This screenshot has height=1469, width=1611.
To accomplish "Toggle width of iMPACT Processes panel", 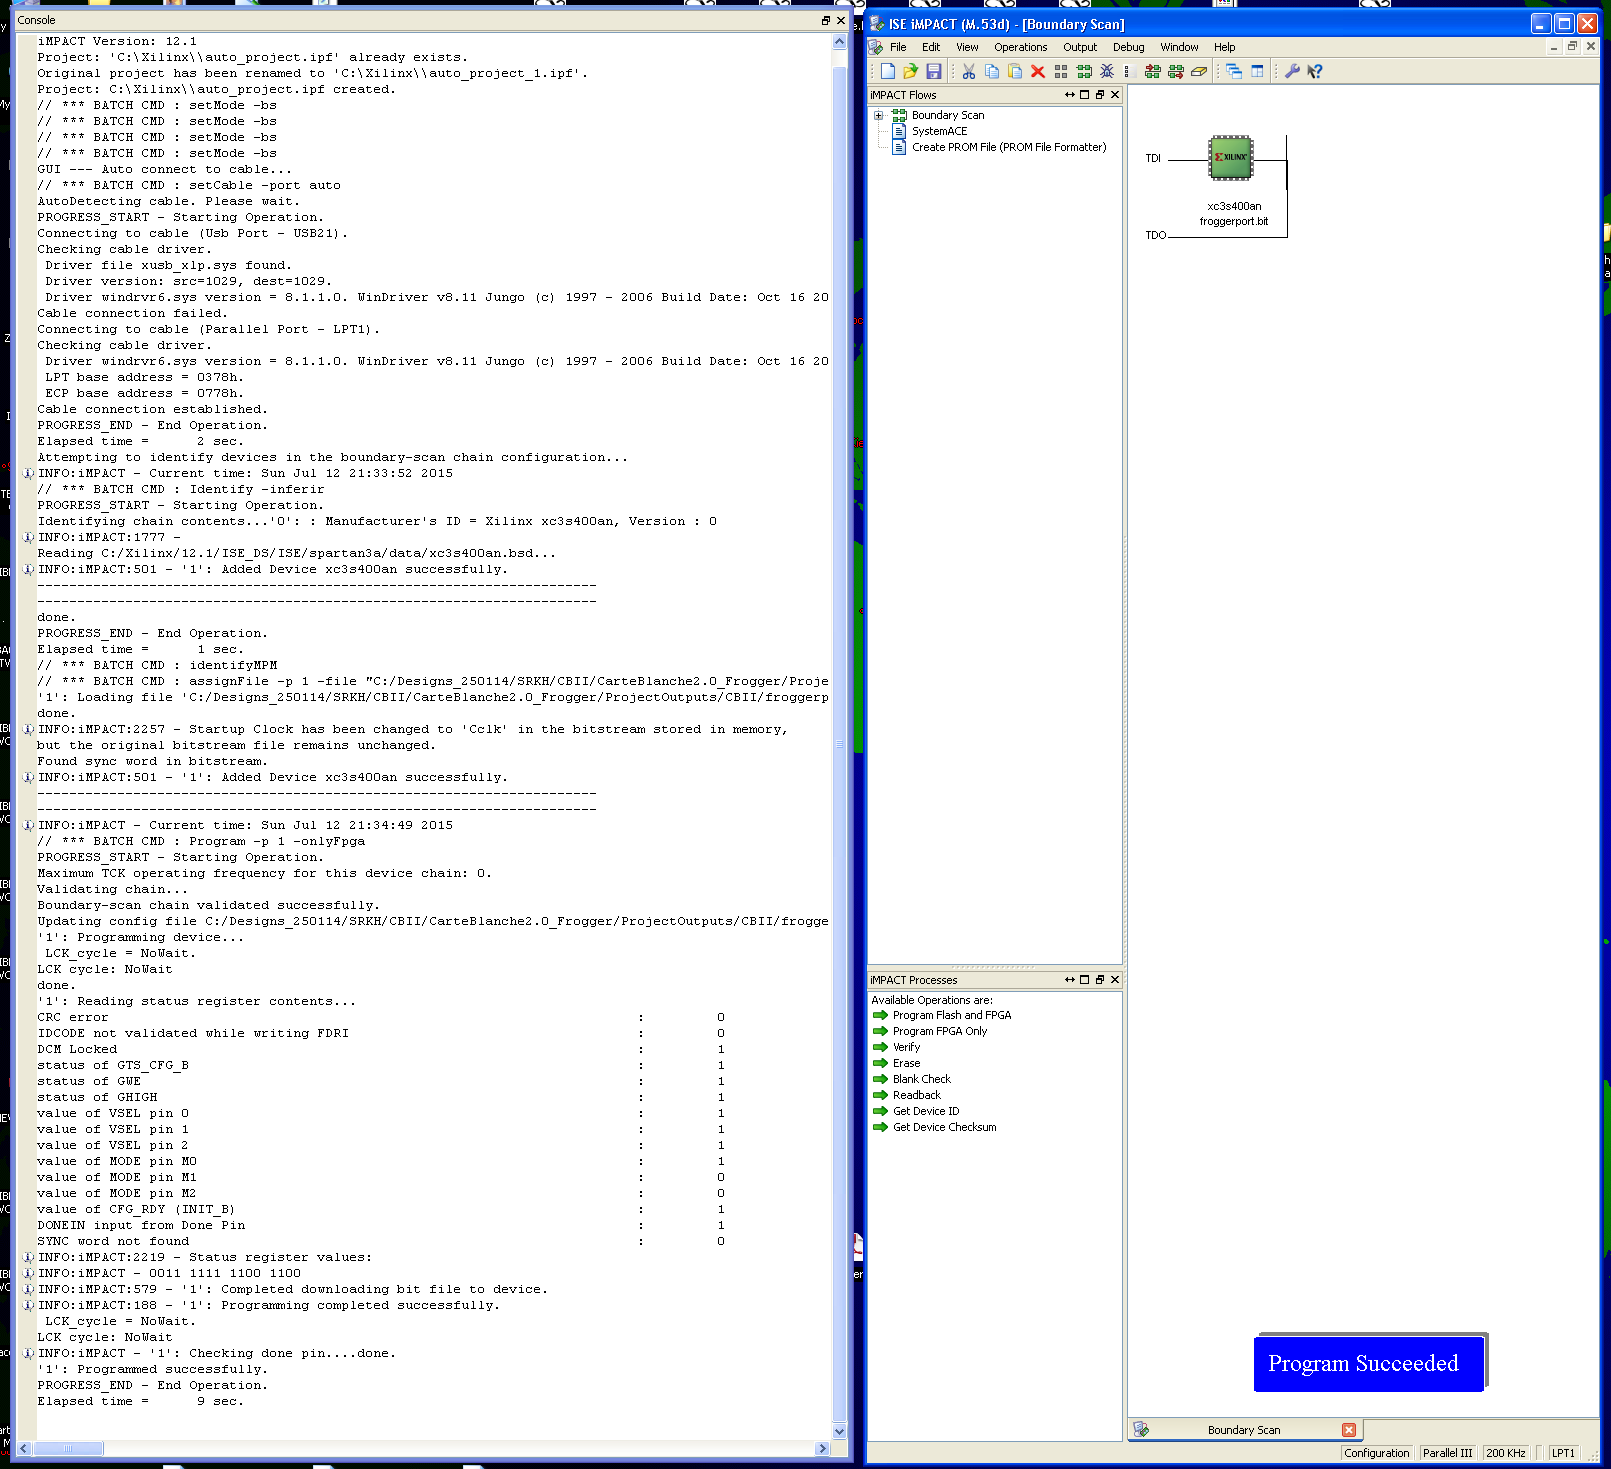I will pyautogui.click(x=1070, y=980).
